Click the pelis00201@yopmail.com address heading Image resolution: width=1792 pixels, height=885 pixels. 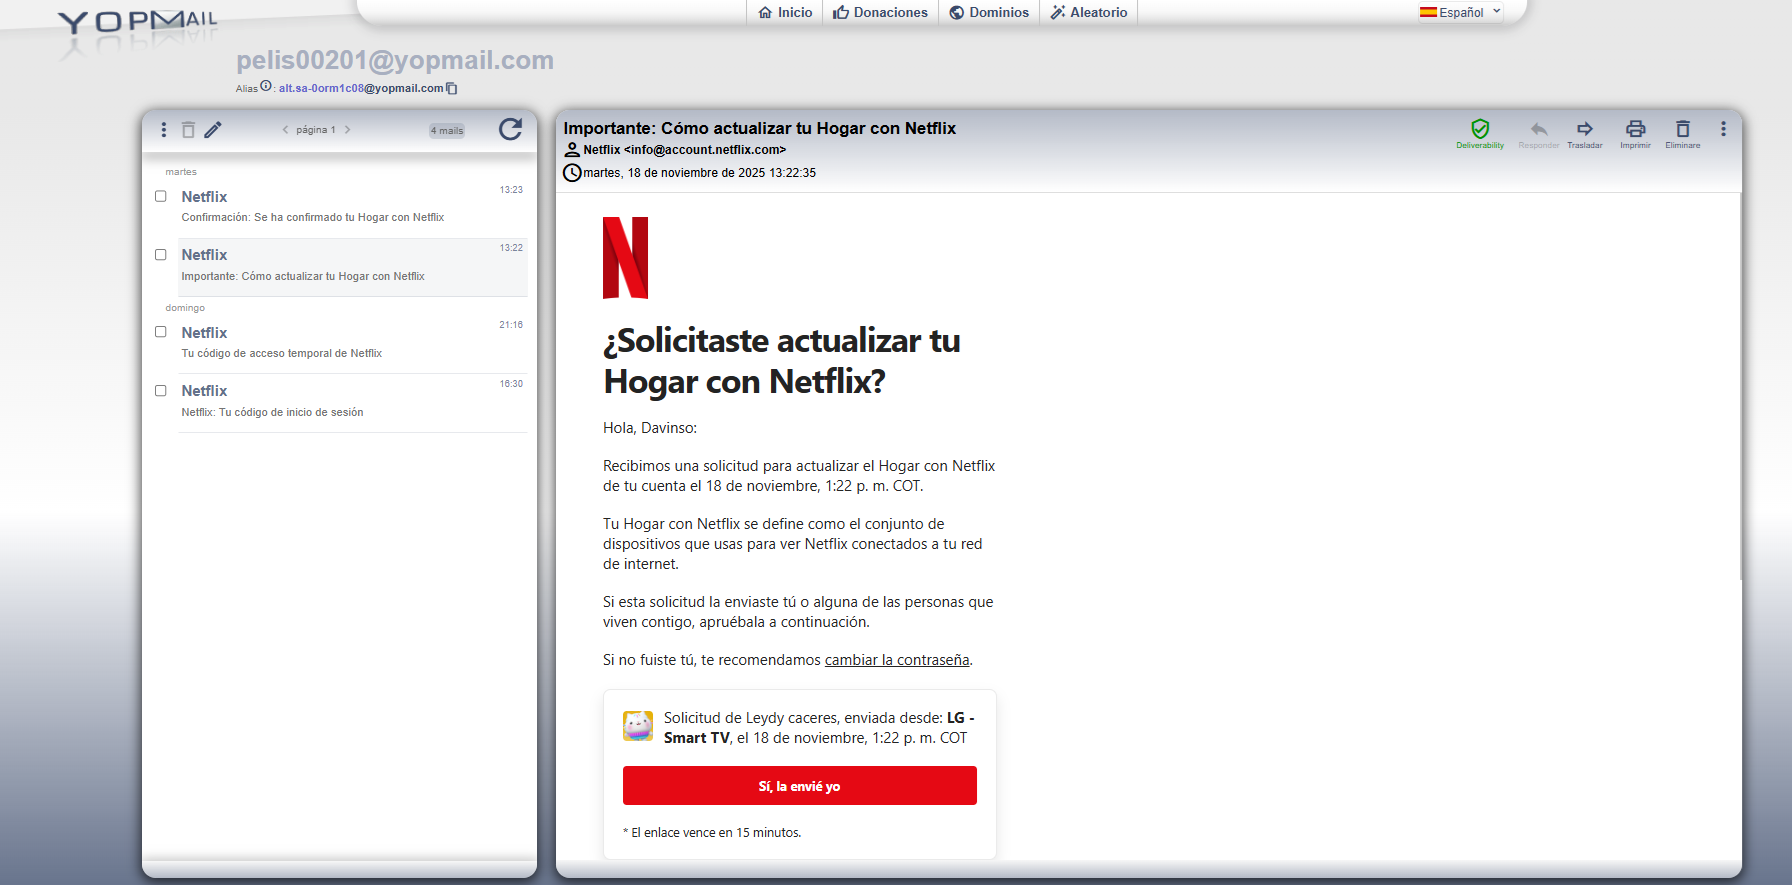[x=395, y=60]
